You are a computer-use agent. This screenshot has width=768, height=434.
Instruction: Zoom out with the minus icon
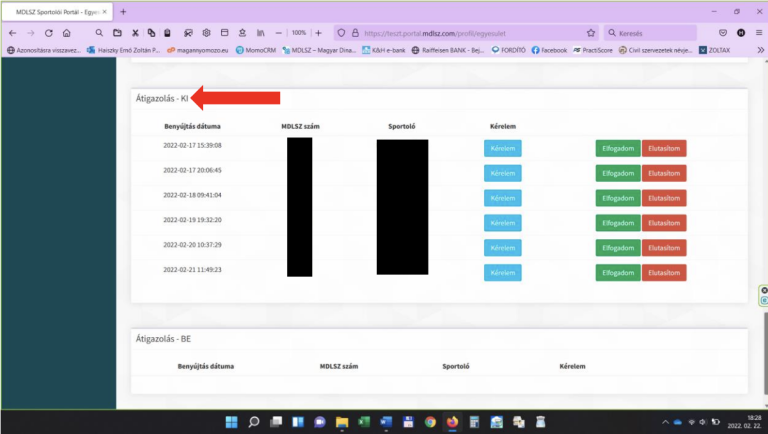[280, 32]
